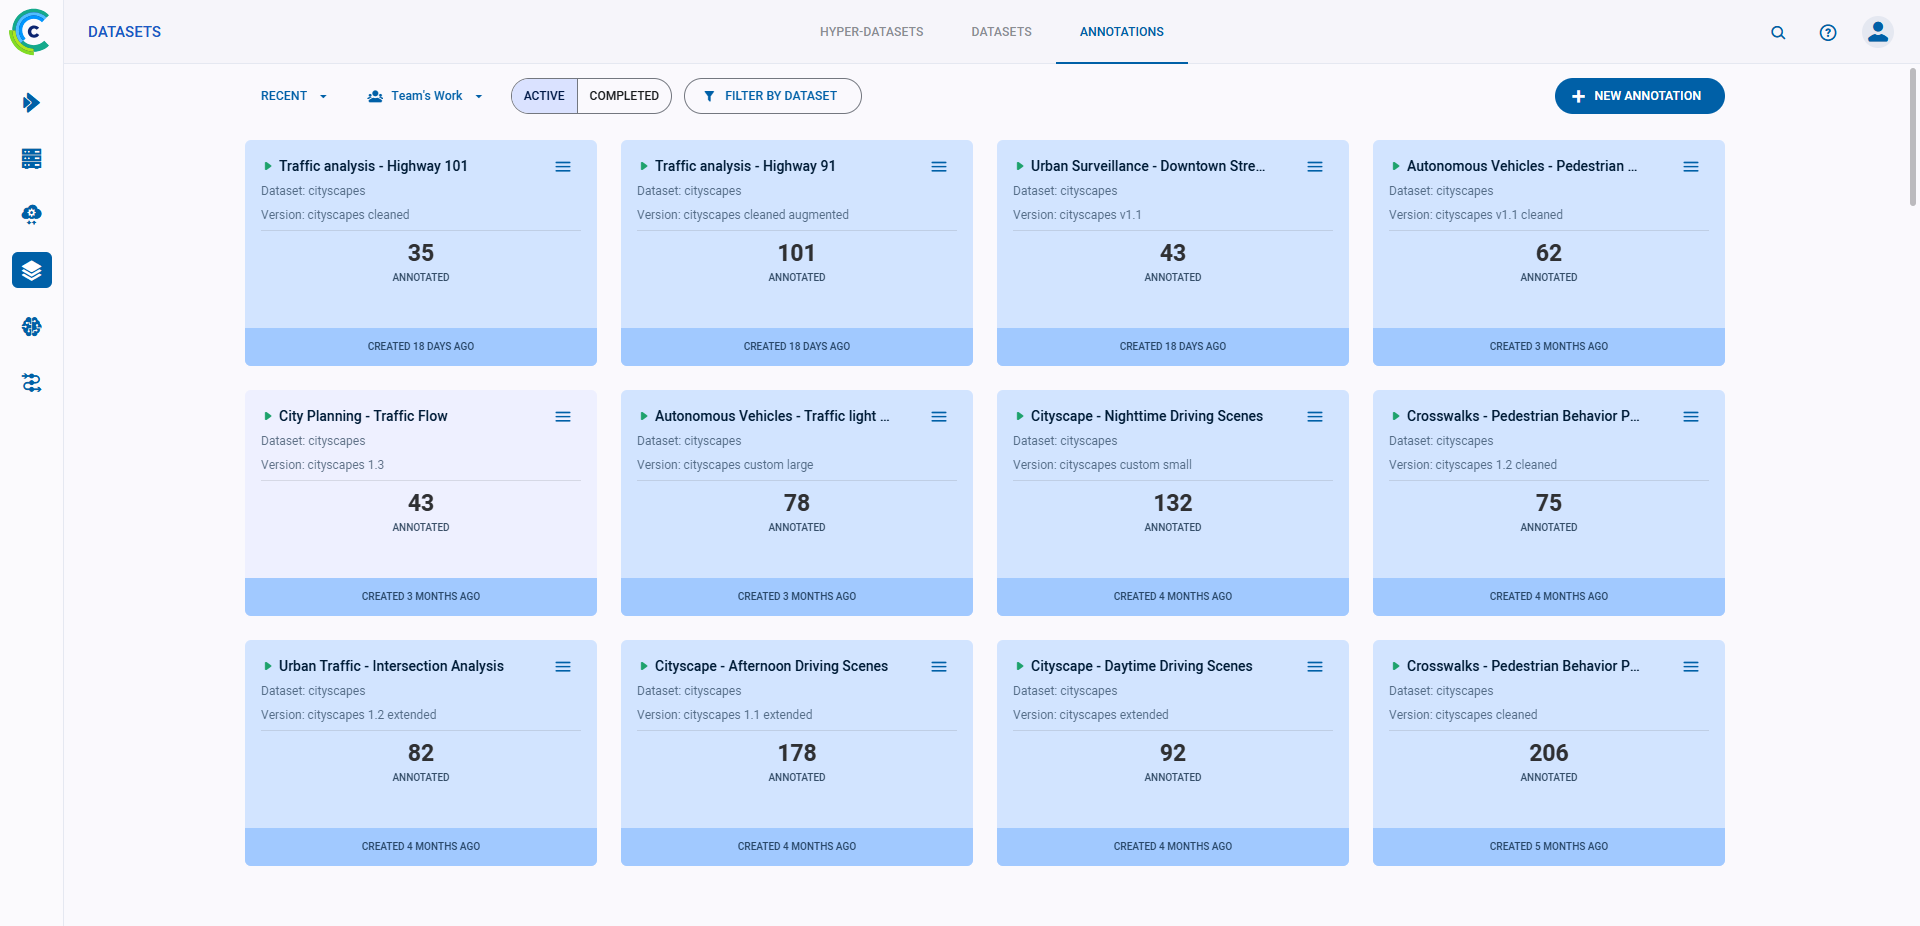Open the cloud labeling icon in sidebar

coord(31,214)
